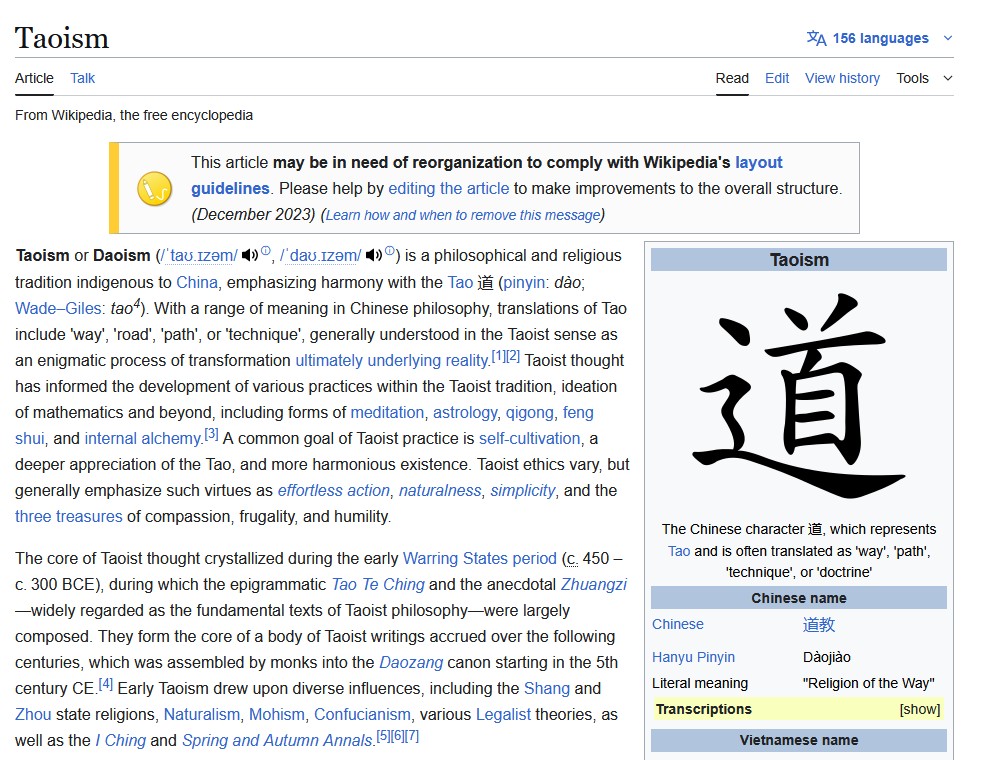
Task: Follow the ultimately underlying reality link
Action: (x=393, y=360)
